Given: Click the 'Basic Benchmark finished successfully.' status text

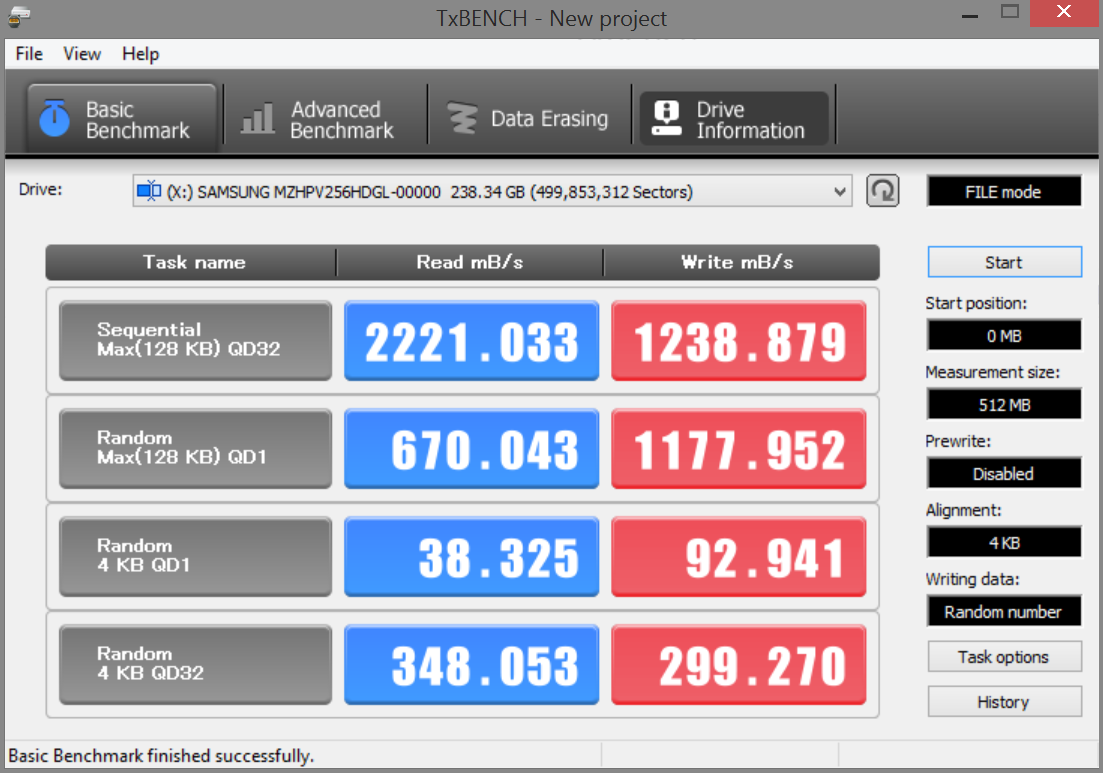Looking at the screenshot, I should (161, 756).
